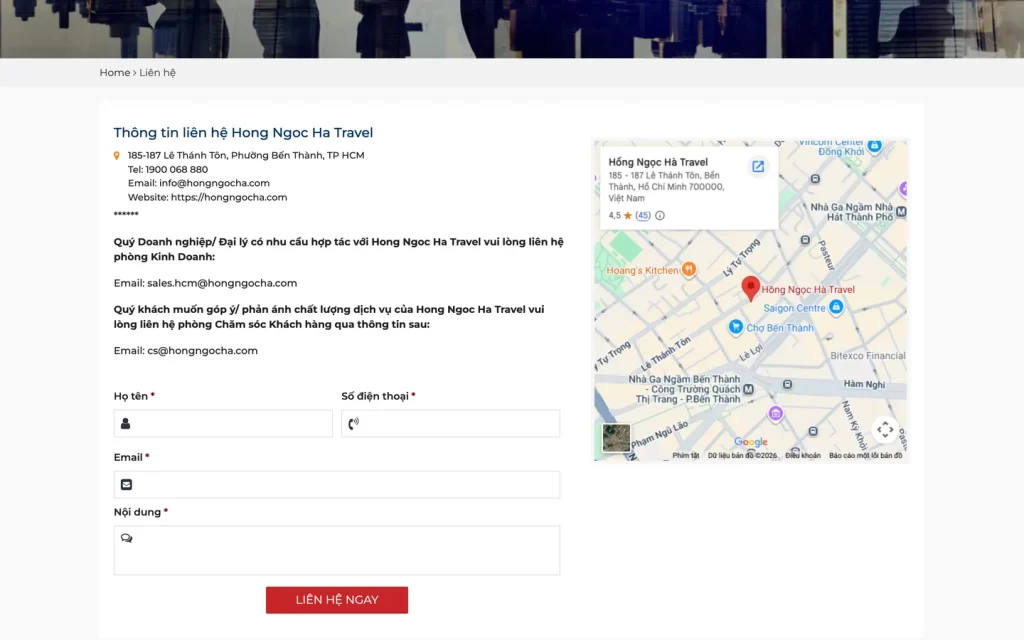Click cs@hongngocha.com email text

[x=202, y=351]
